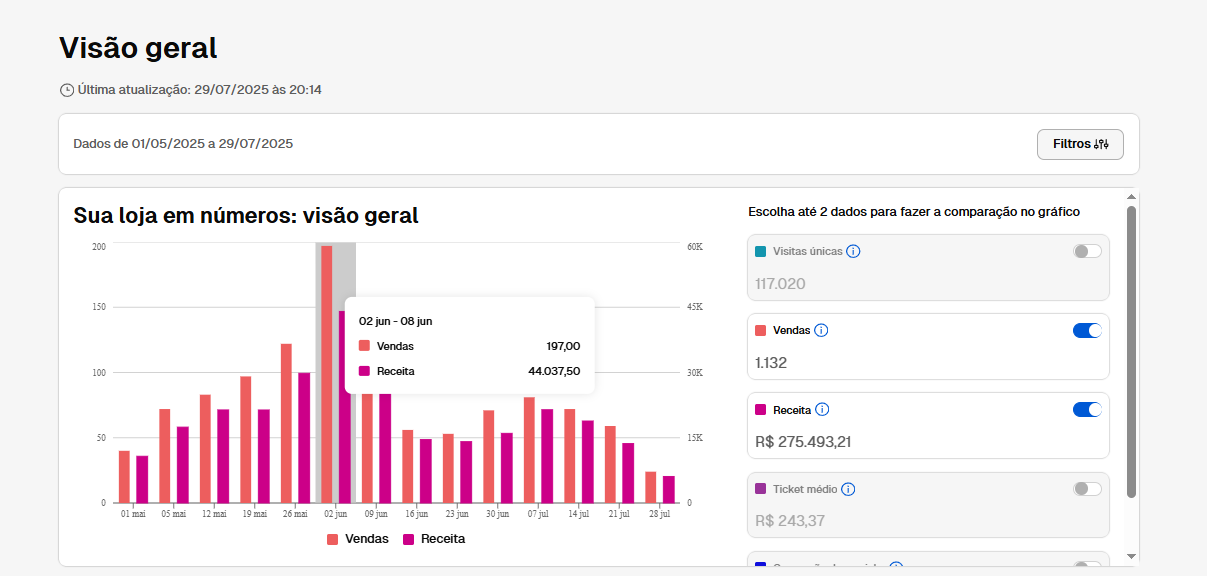Disable the Vendas comparison toggle
This screenshot has width=1207, height=576.
tap(1086, 330)
